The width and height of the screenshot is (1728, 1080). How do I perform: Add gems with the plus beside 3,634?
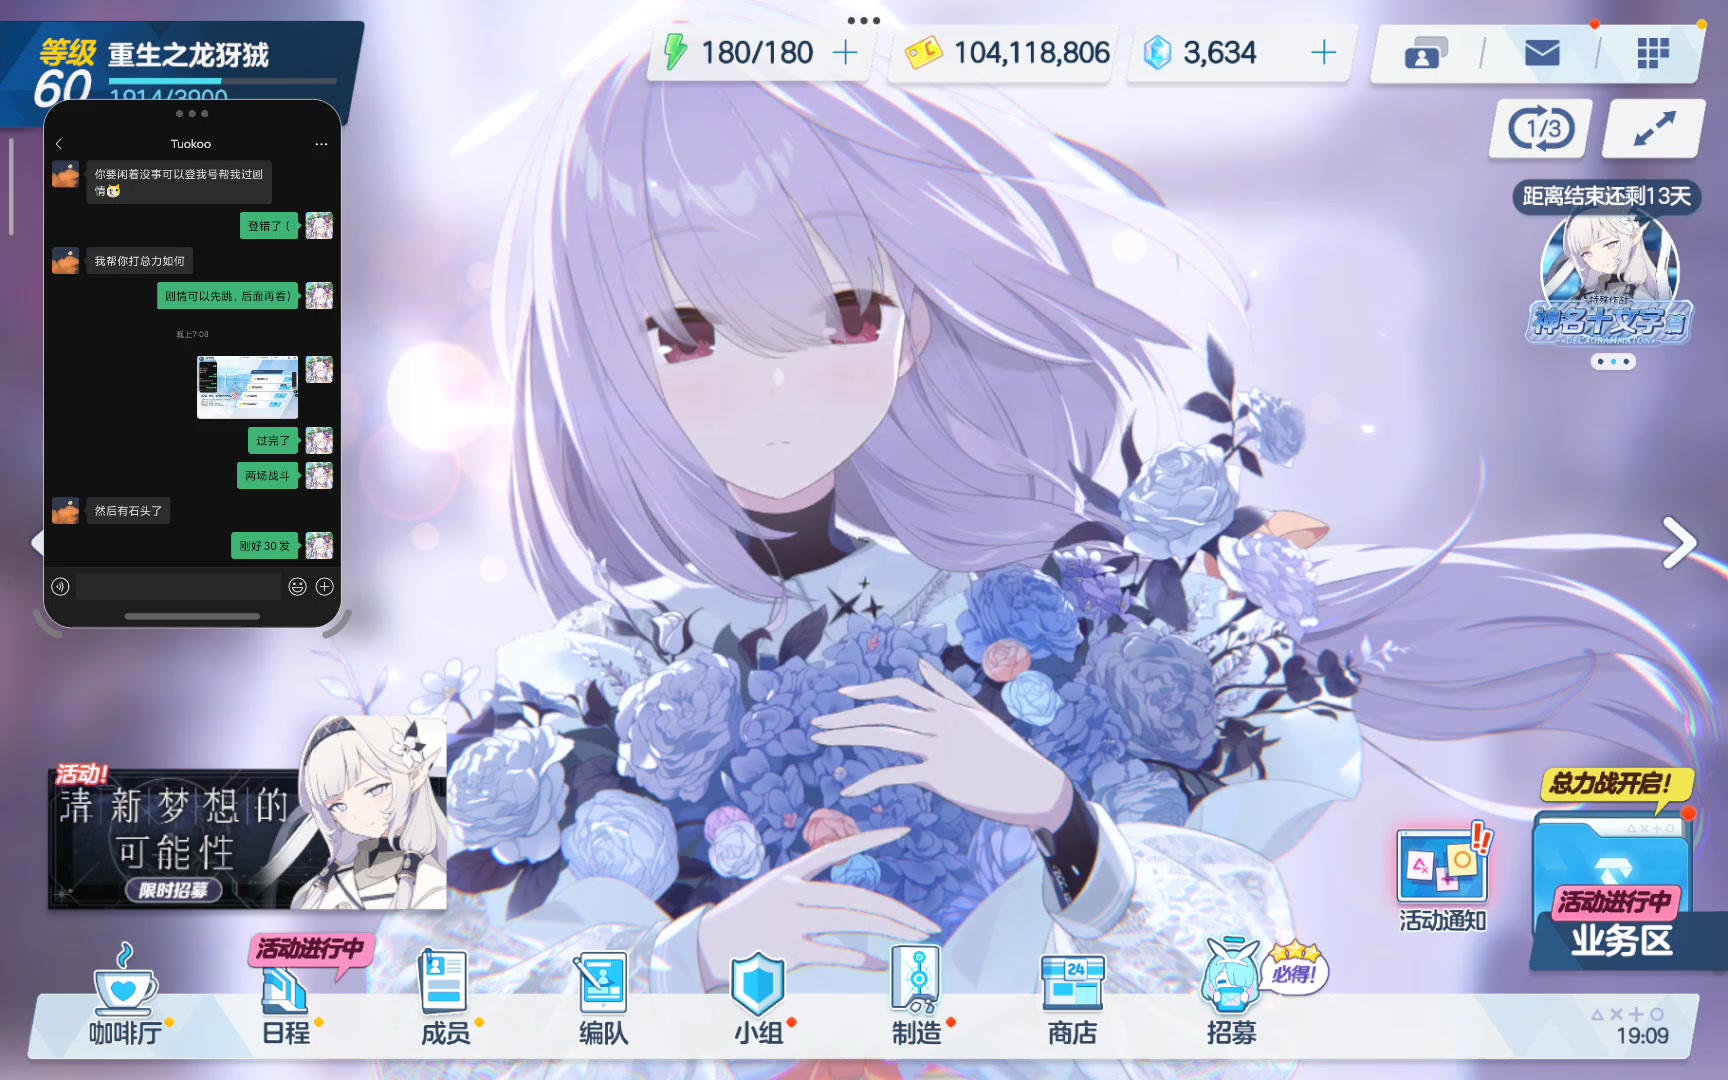click(1323, 52)
